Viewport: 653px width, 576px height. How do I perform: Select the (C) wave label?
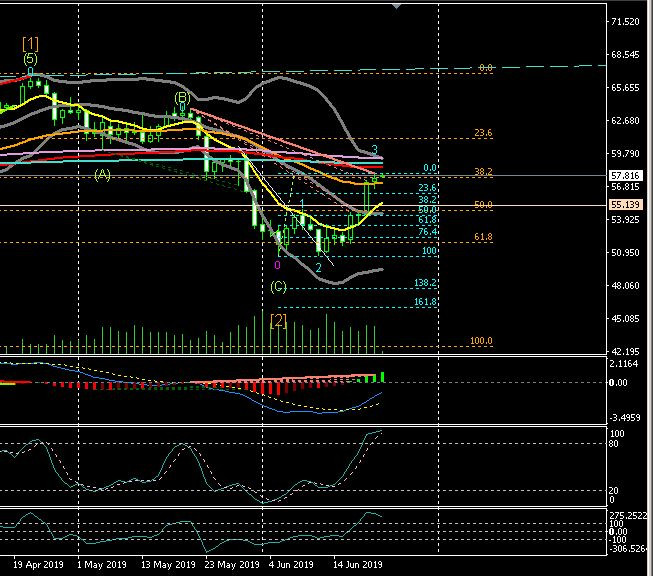(279, 287)
